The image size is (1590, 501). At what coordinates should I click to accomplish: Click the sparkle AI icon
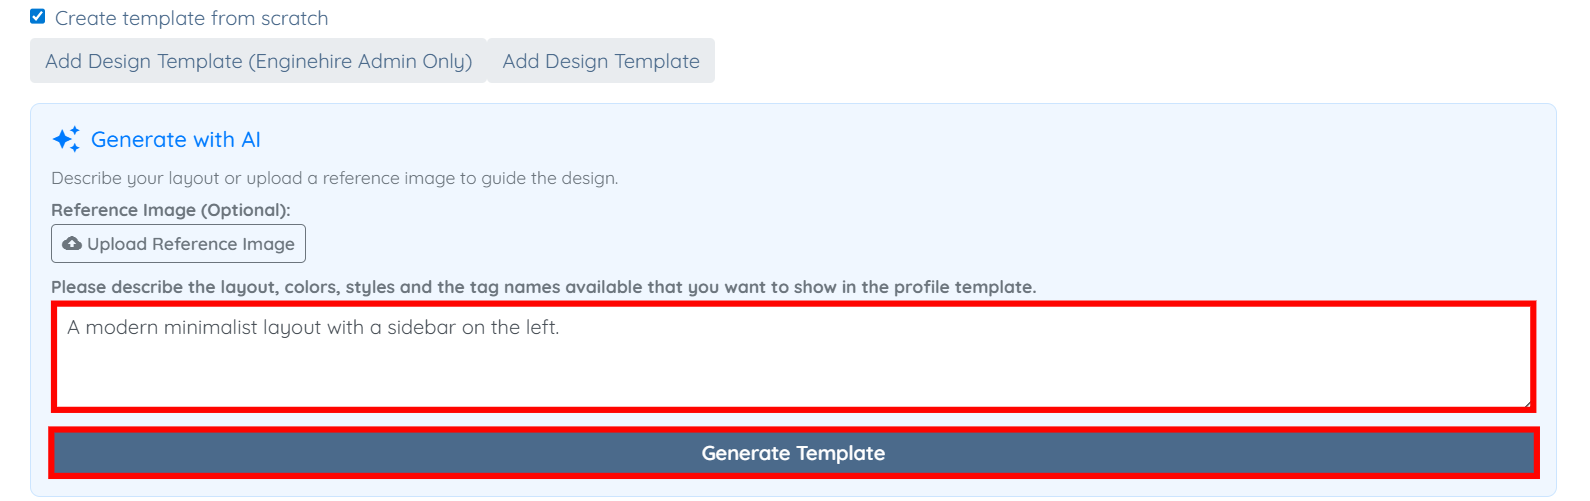tap(66, 140)
